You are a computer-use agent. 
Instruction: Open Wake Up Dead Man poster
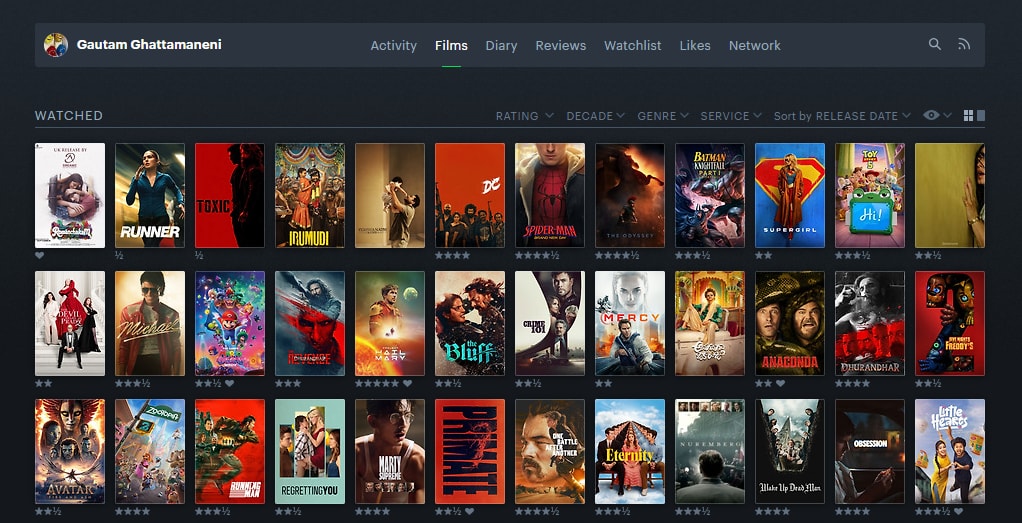click(790, 451)
